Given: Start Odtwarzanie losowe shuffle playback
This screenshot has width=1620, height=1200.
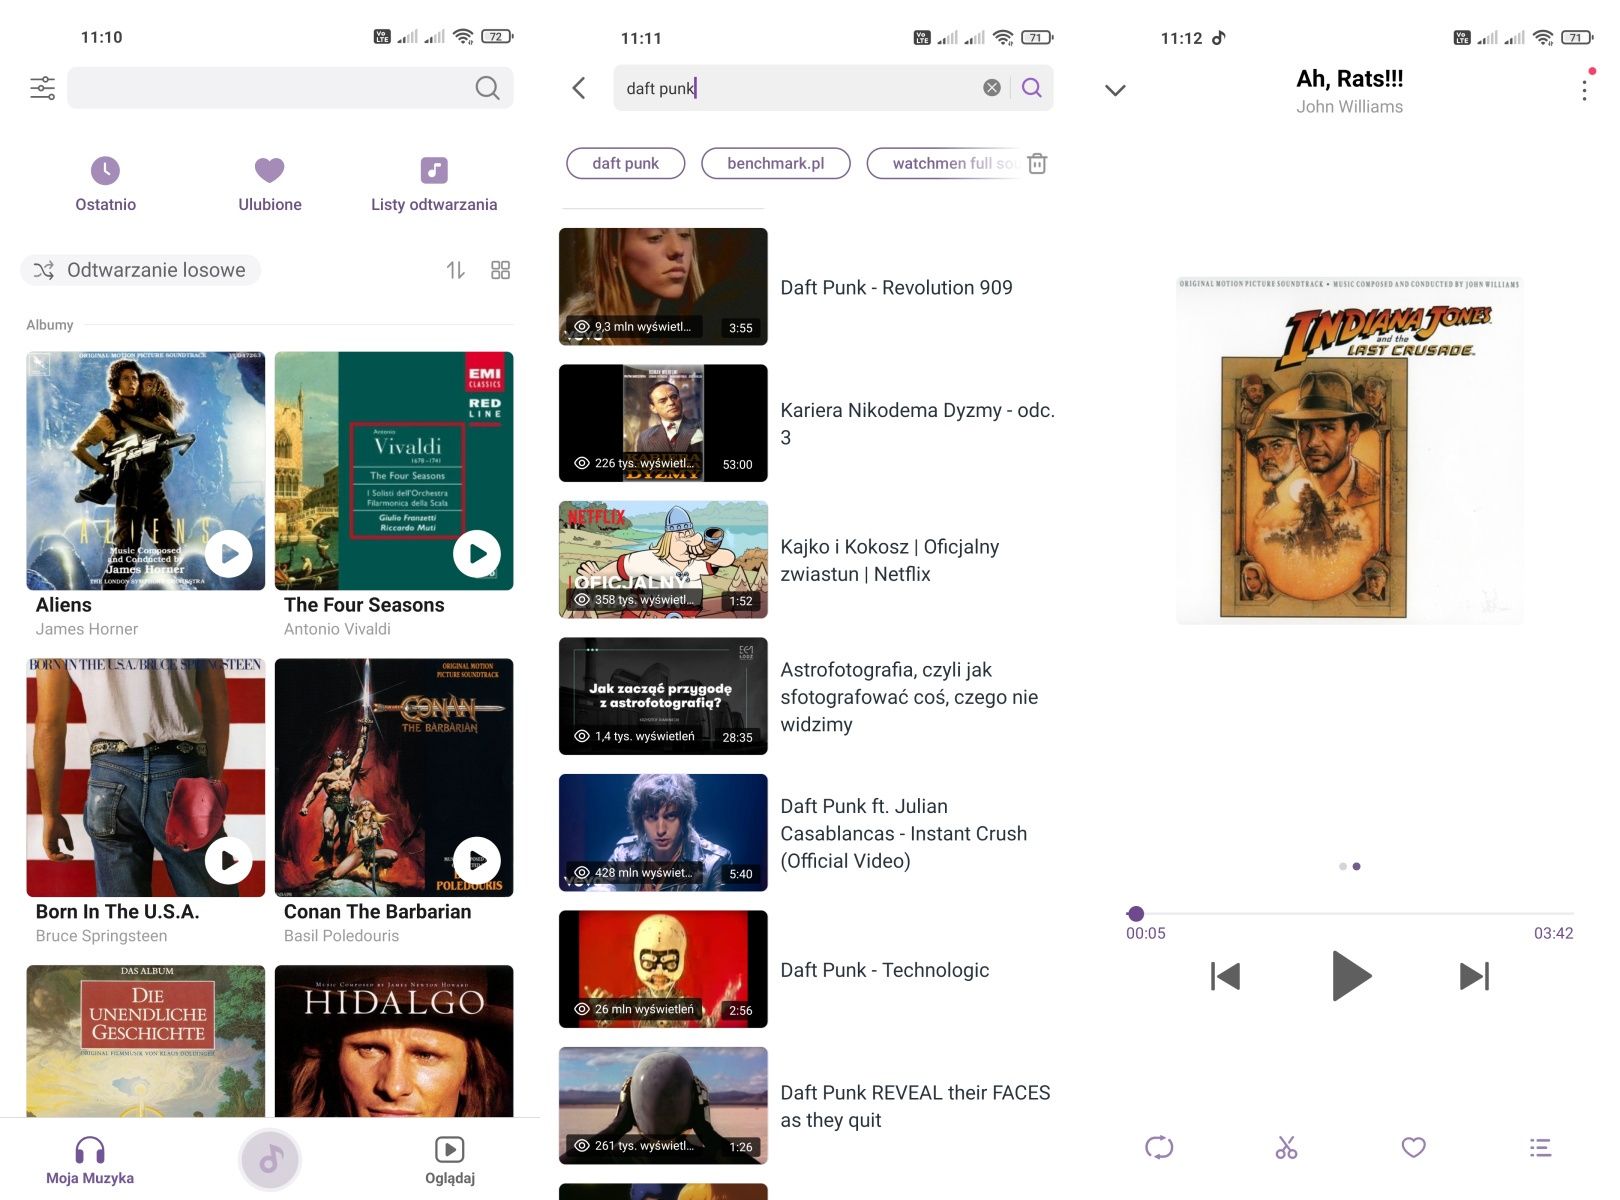Looking at the screenshot, I should [x=141, y=270].
